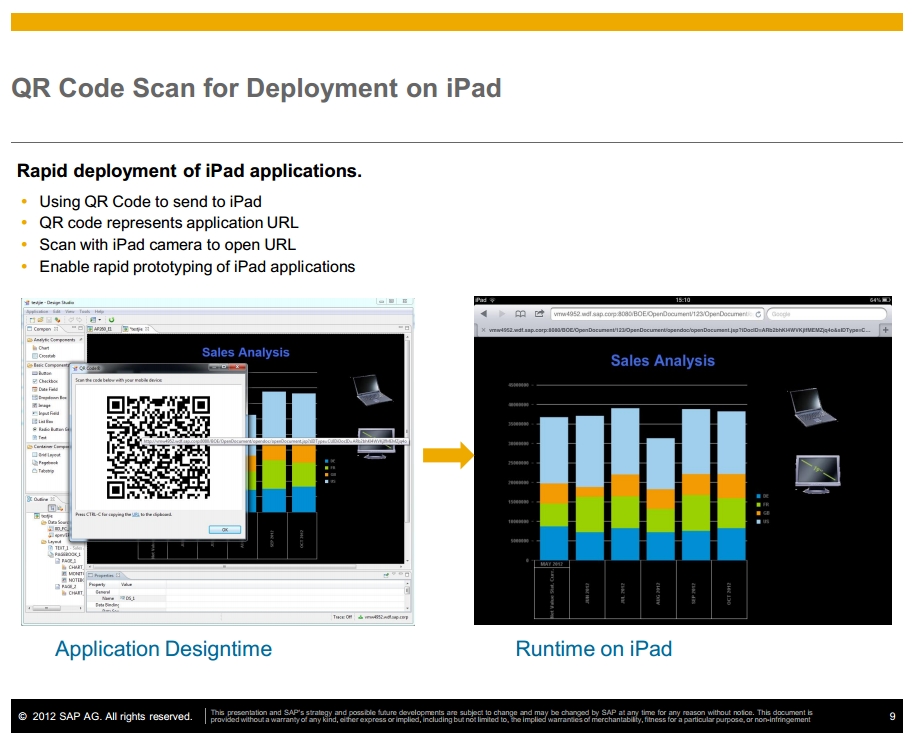Click the QR code image in the dialog

(x=158, y=447)
